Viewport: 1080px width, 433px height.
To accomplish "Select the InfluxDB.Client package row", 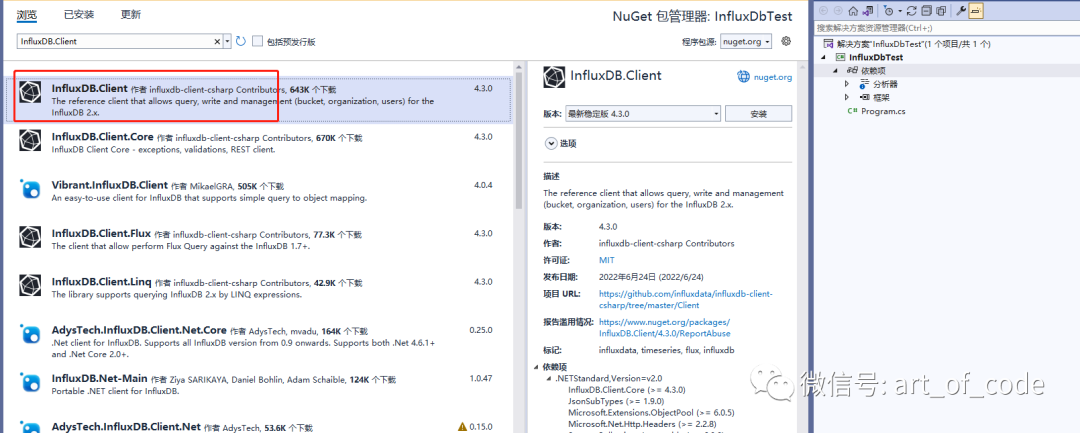I will pos(259,101).
